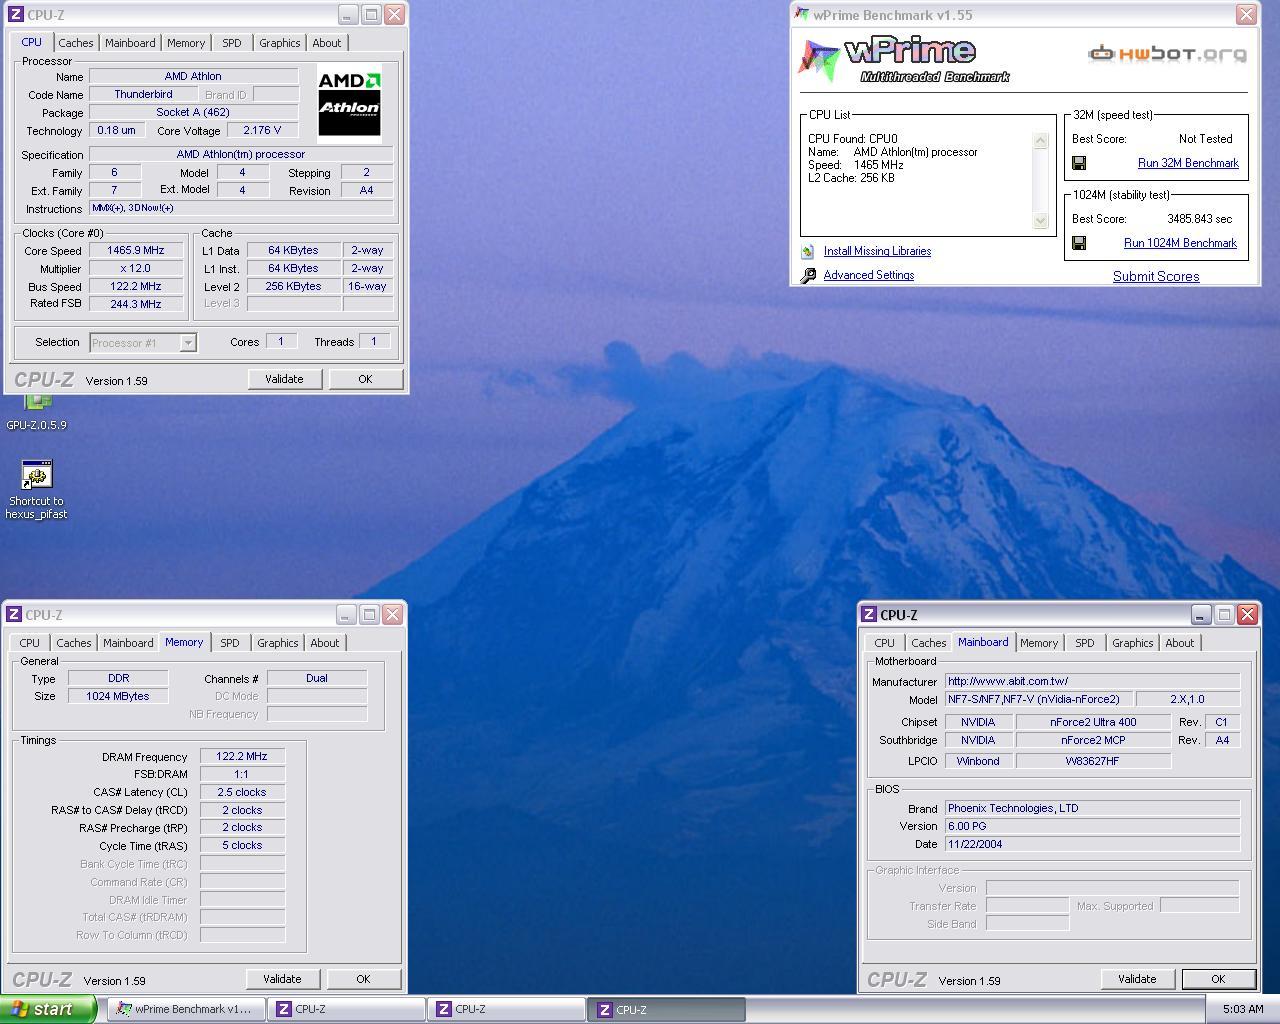Click the memory Size field 1024 MBytes

[x=118, y=697]
